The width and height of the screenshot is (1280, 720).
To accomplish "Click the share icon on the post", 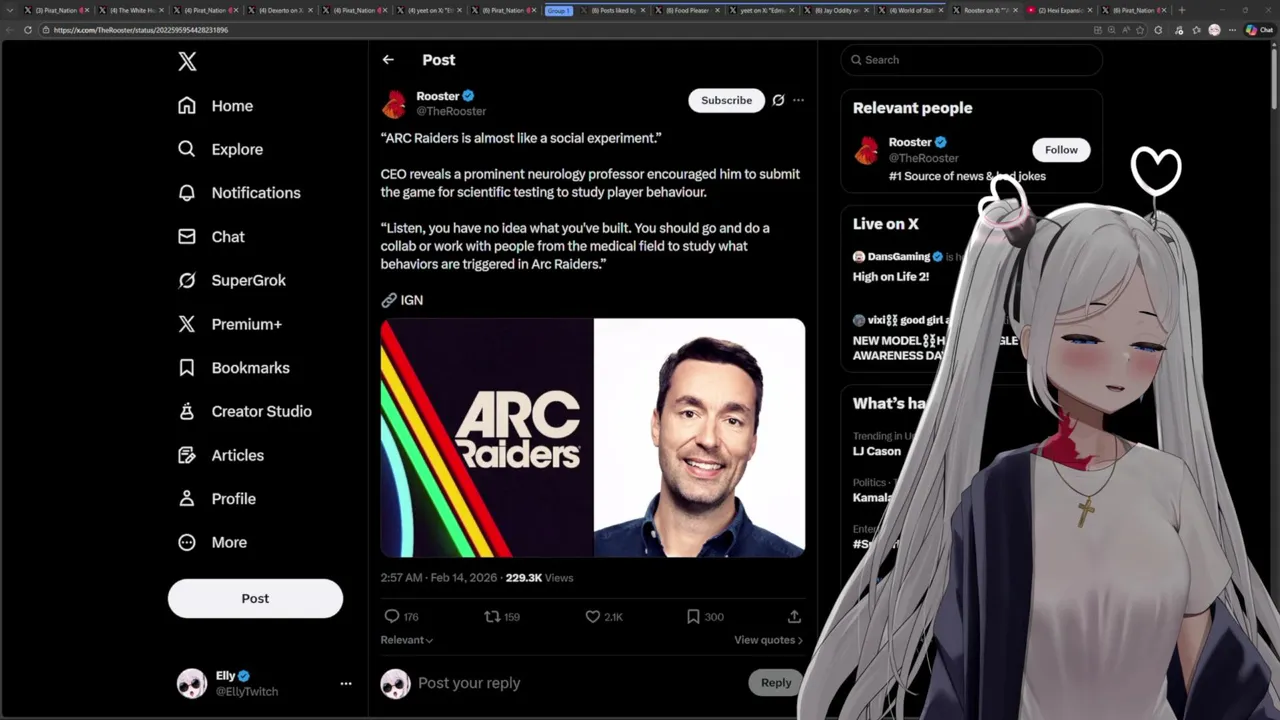I will point(794,617).
